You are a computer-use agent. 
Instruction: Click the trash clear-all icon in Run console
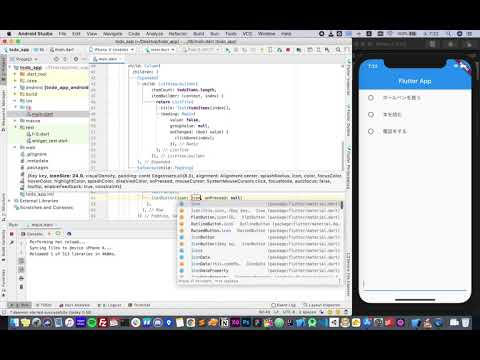(x=21, y=287)
